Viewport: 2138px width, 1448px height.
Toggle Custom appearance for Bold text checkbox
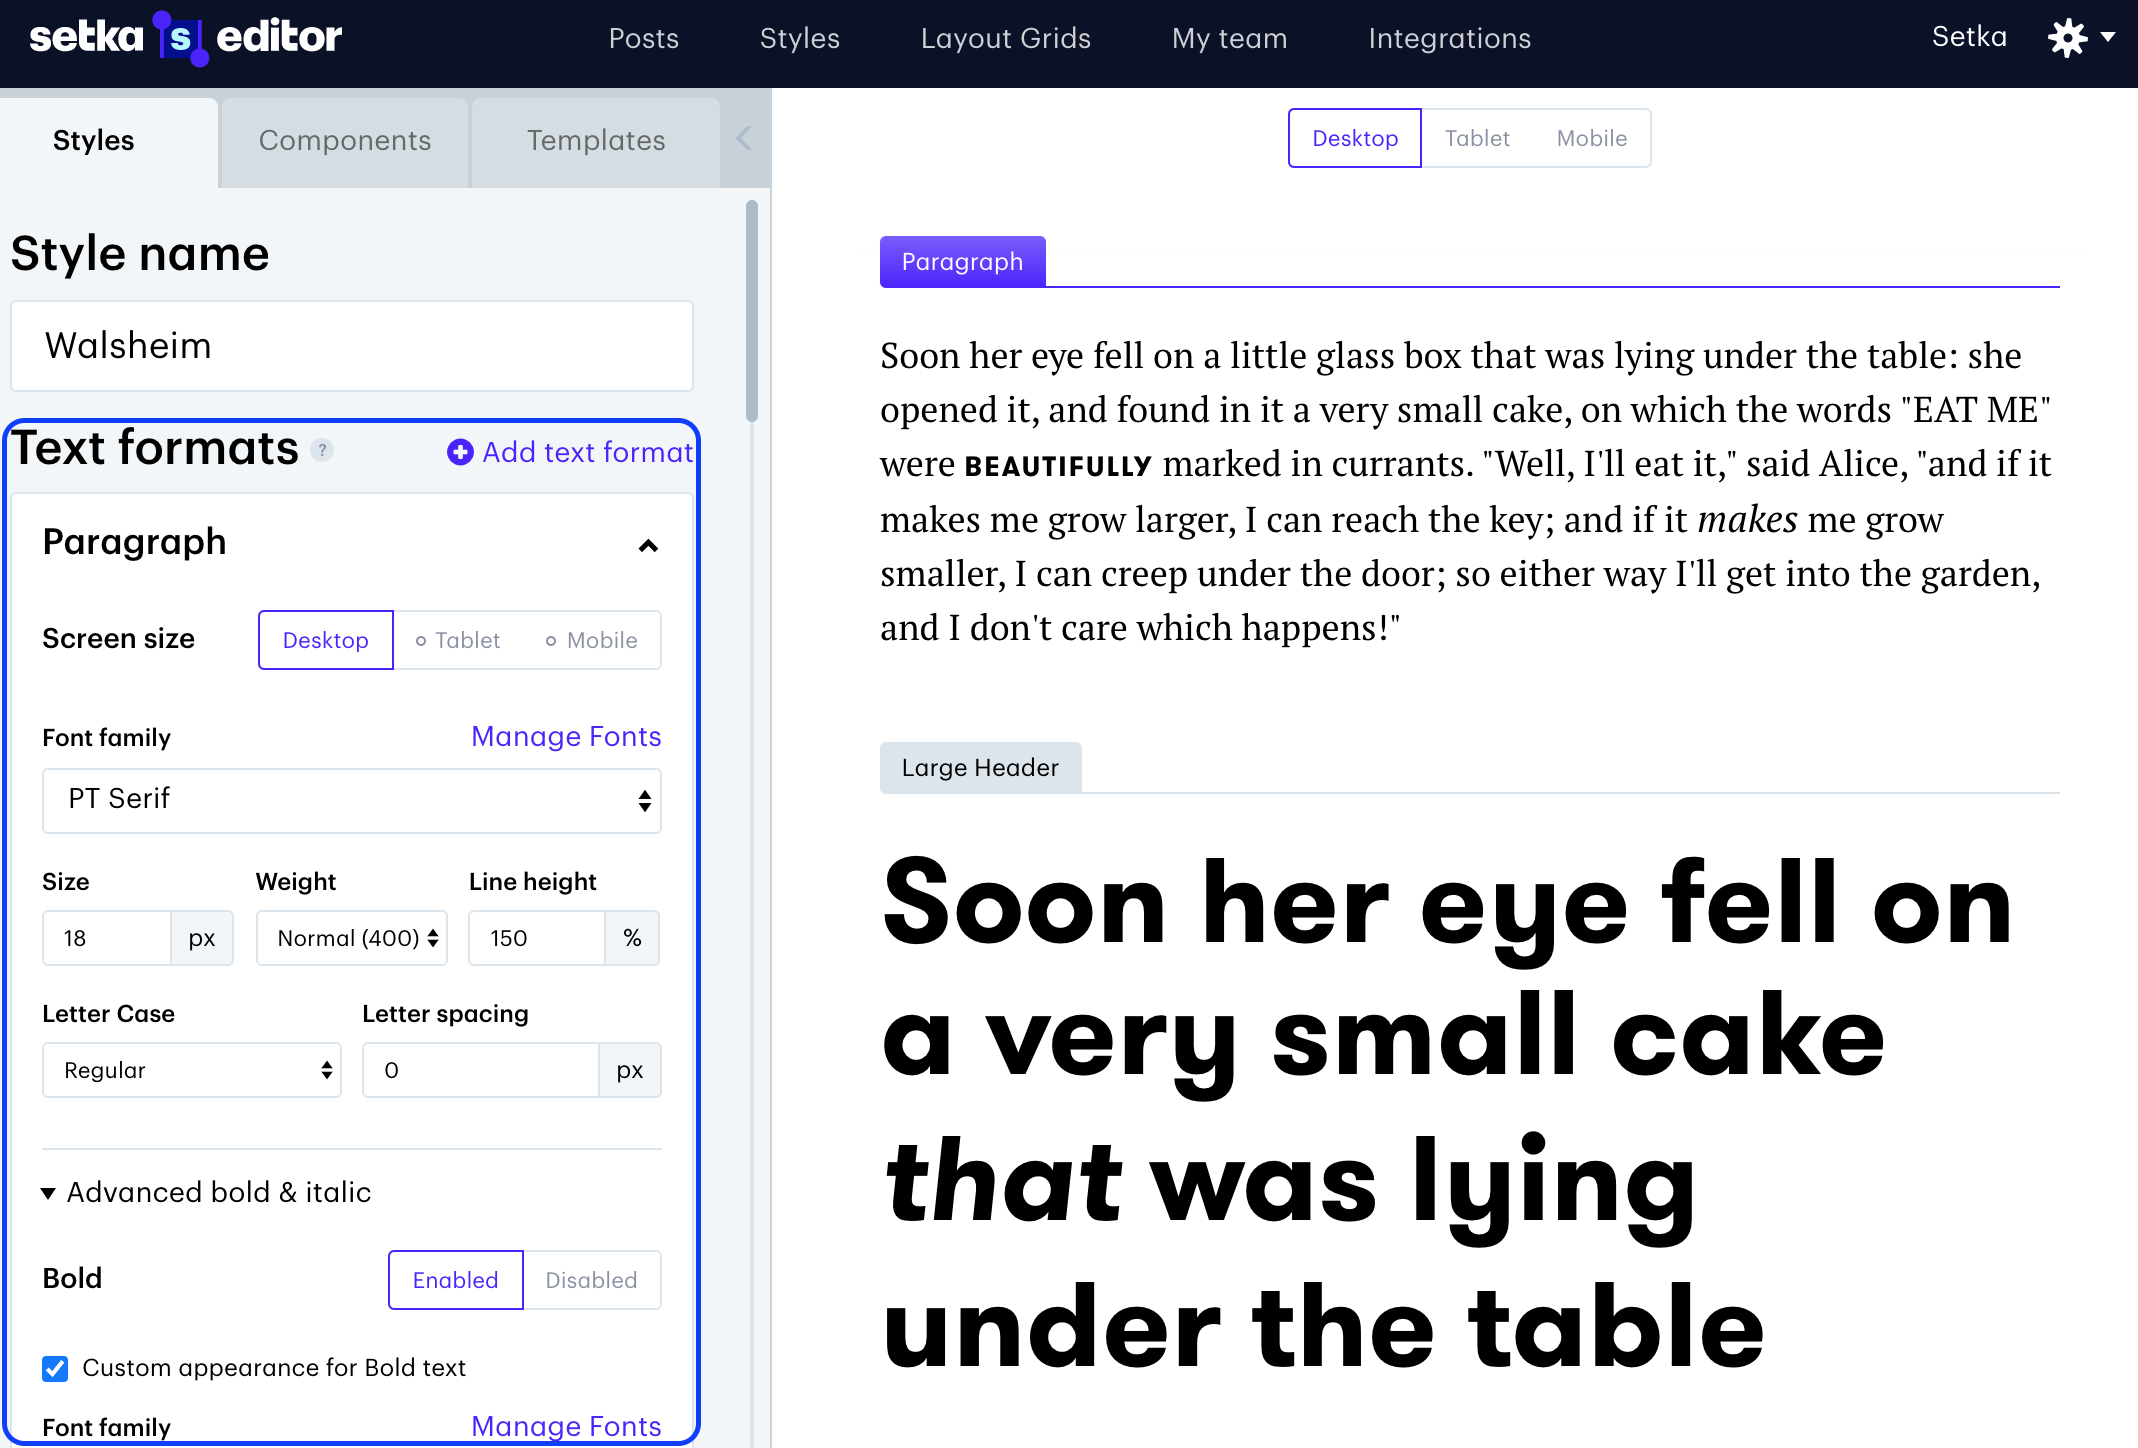[x=56, y=1368]
